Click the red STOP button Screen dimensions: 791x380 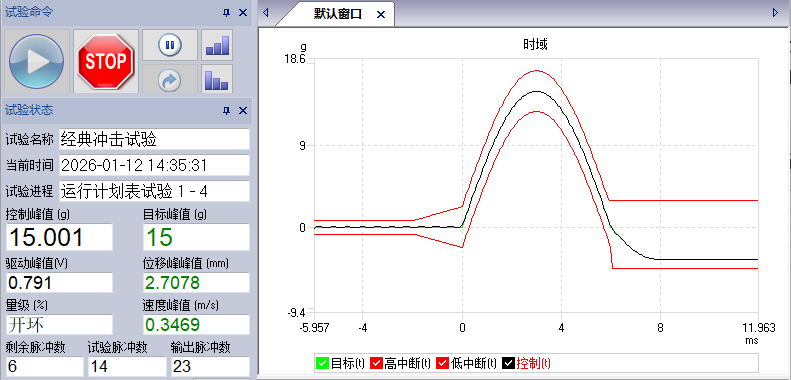(106, 61)
